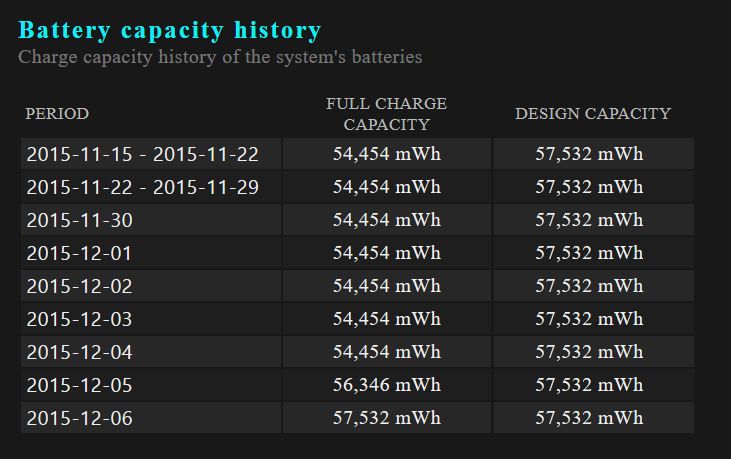The width and height of the screenshot is (731, 459).
Task: Select period '2015-11-22 - 2015-11-29'
Action: (151, 187)
